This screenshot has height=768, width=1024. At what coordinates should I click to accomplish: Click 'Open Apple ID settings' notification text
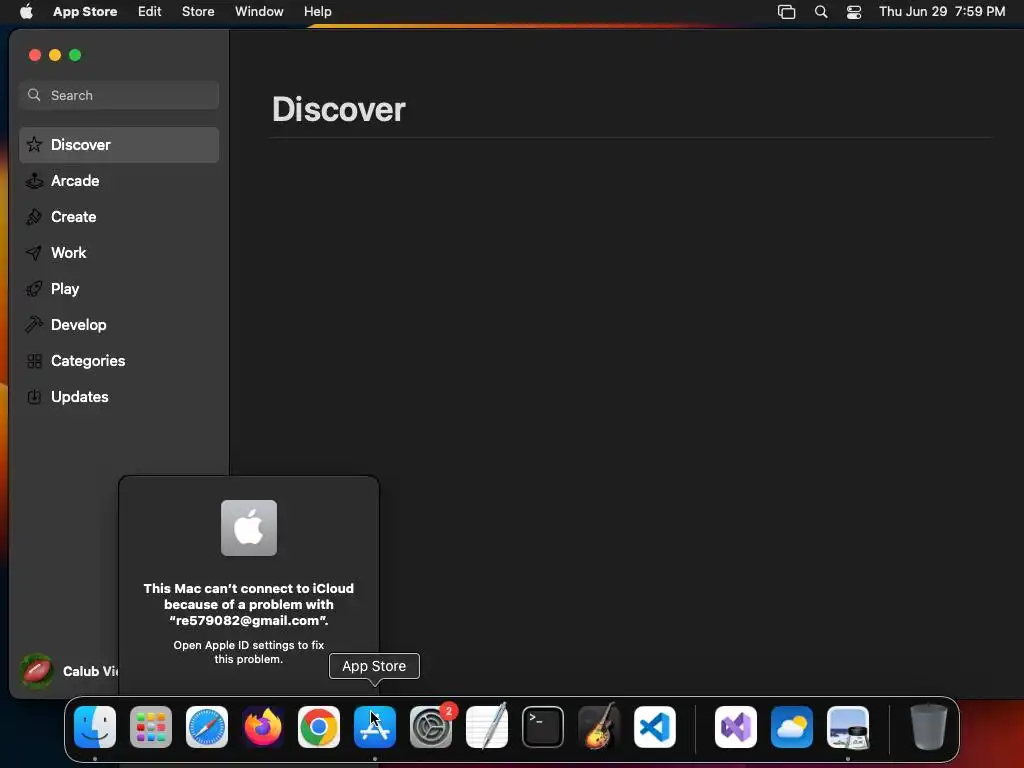coord(249,652)
